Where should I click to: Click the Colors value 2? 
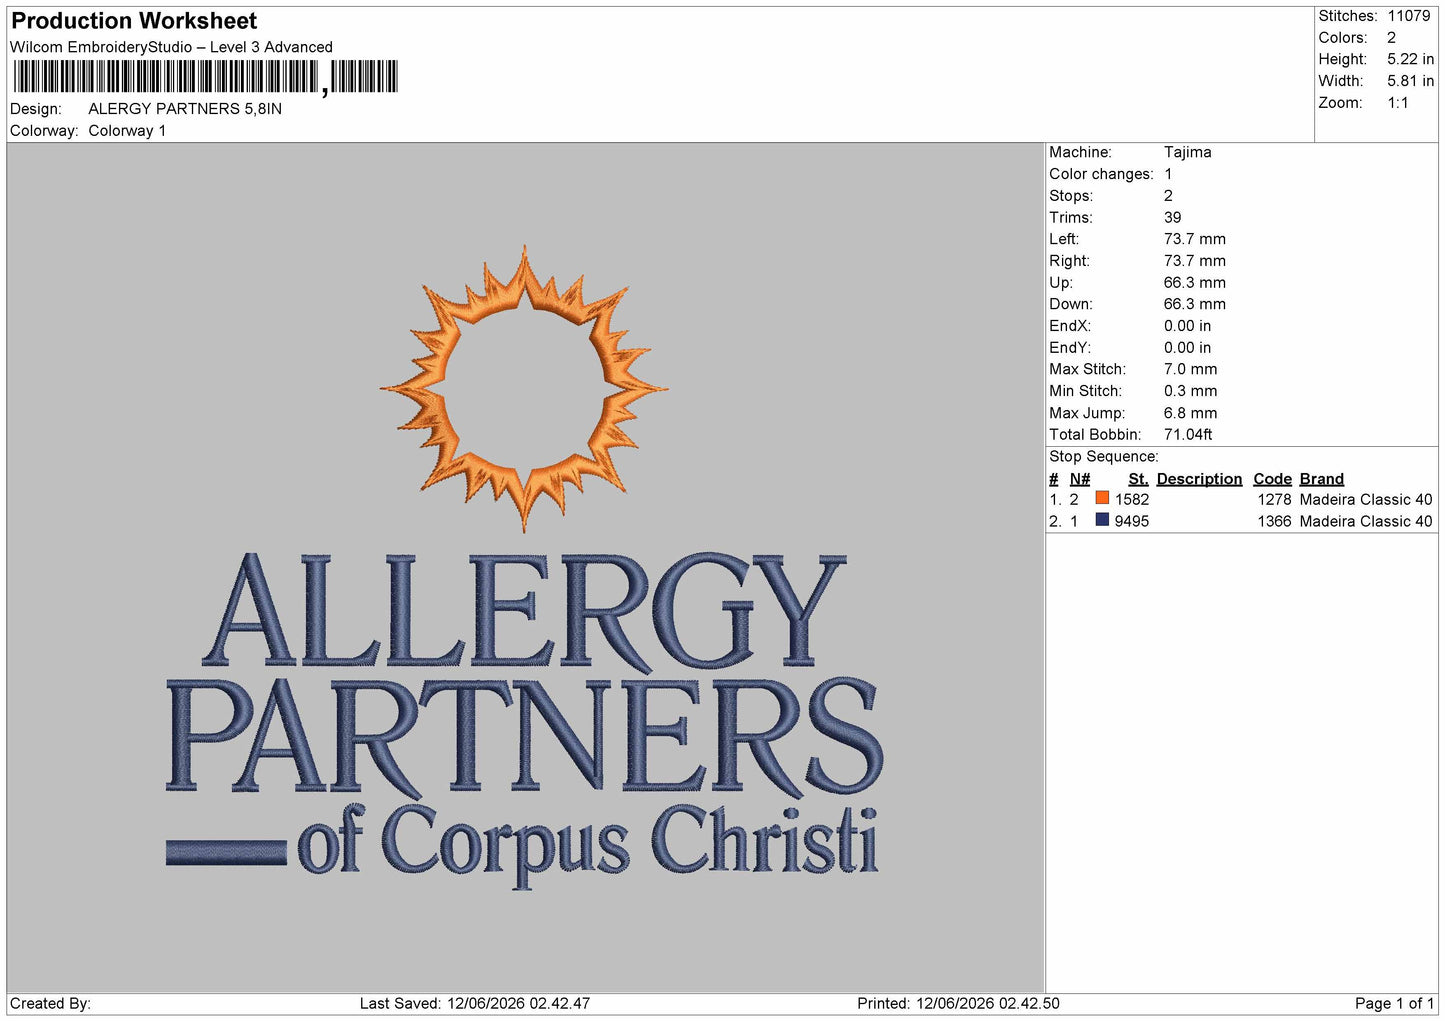(x=1391, y=38)
